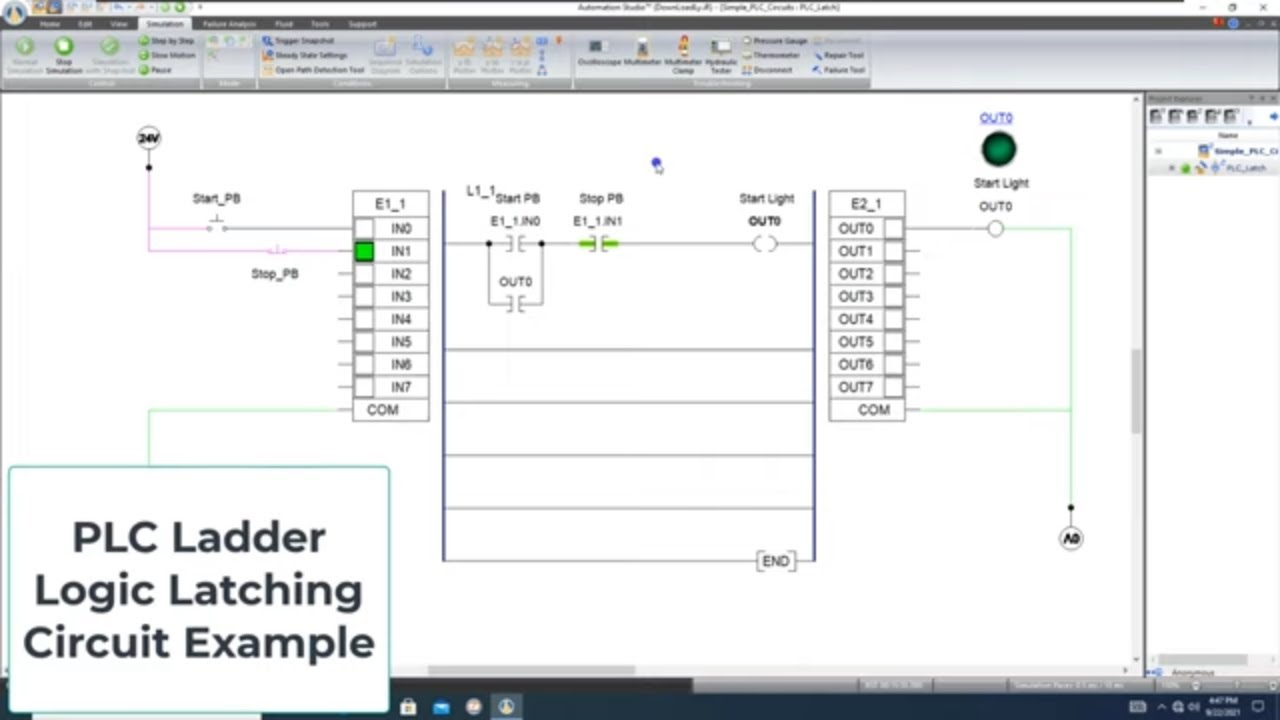Select the Start PB contact E1_1.IN0
This screenshot has width=1280, height=720.
[515, 244]
